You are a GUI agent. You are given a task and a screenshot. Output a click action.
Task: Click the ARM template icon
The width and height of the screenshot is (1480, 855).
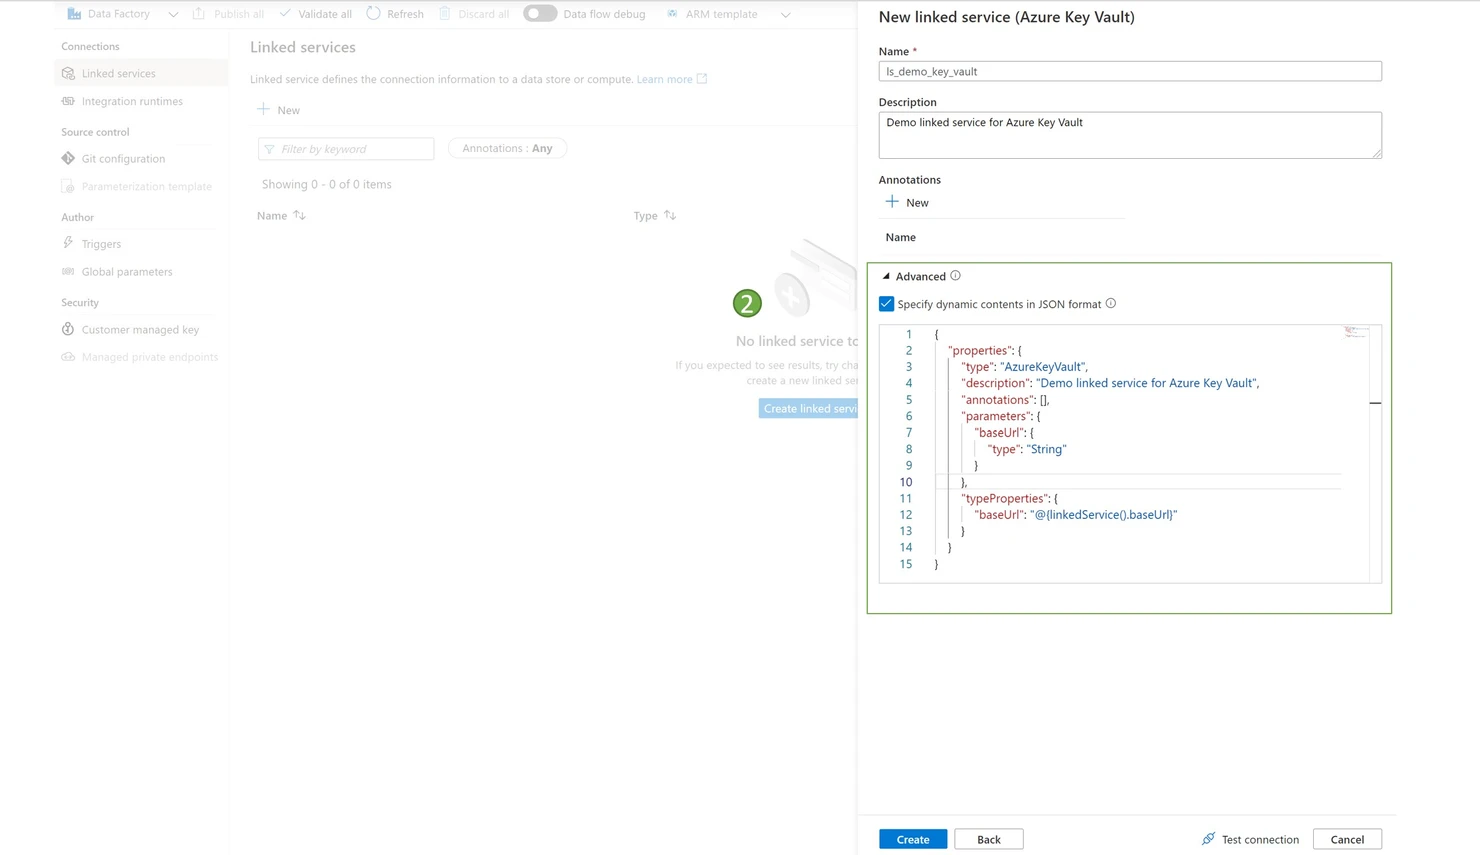pos(672,14)
